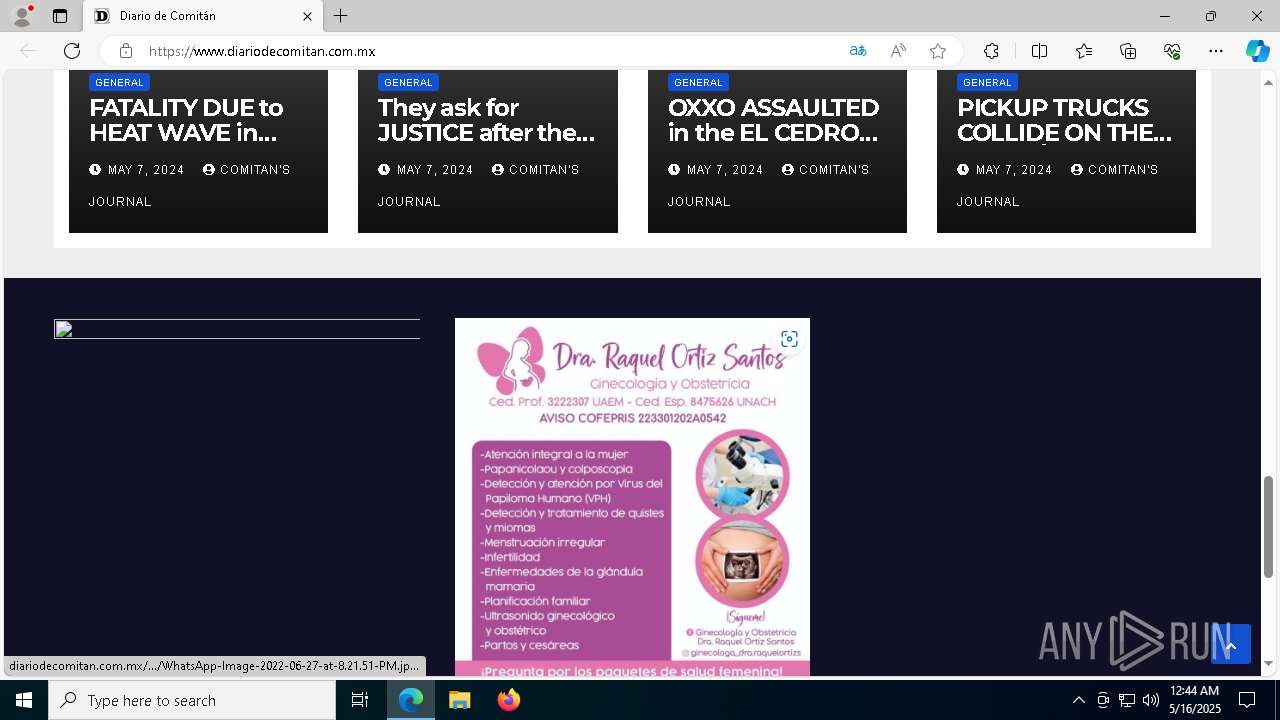Click the address bar URL
The height and width of the screenshot is (720, 1280).
click(262, 51)
